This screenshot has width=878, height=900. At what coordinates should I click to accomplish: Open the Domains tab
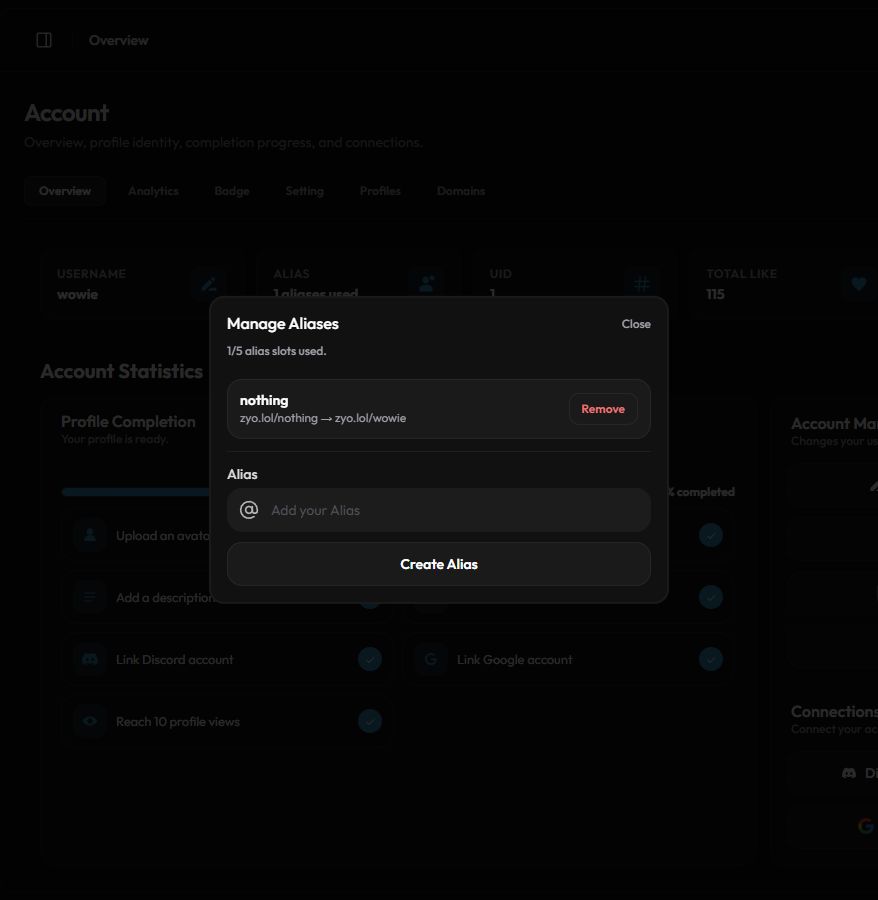tap(461, 191)
